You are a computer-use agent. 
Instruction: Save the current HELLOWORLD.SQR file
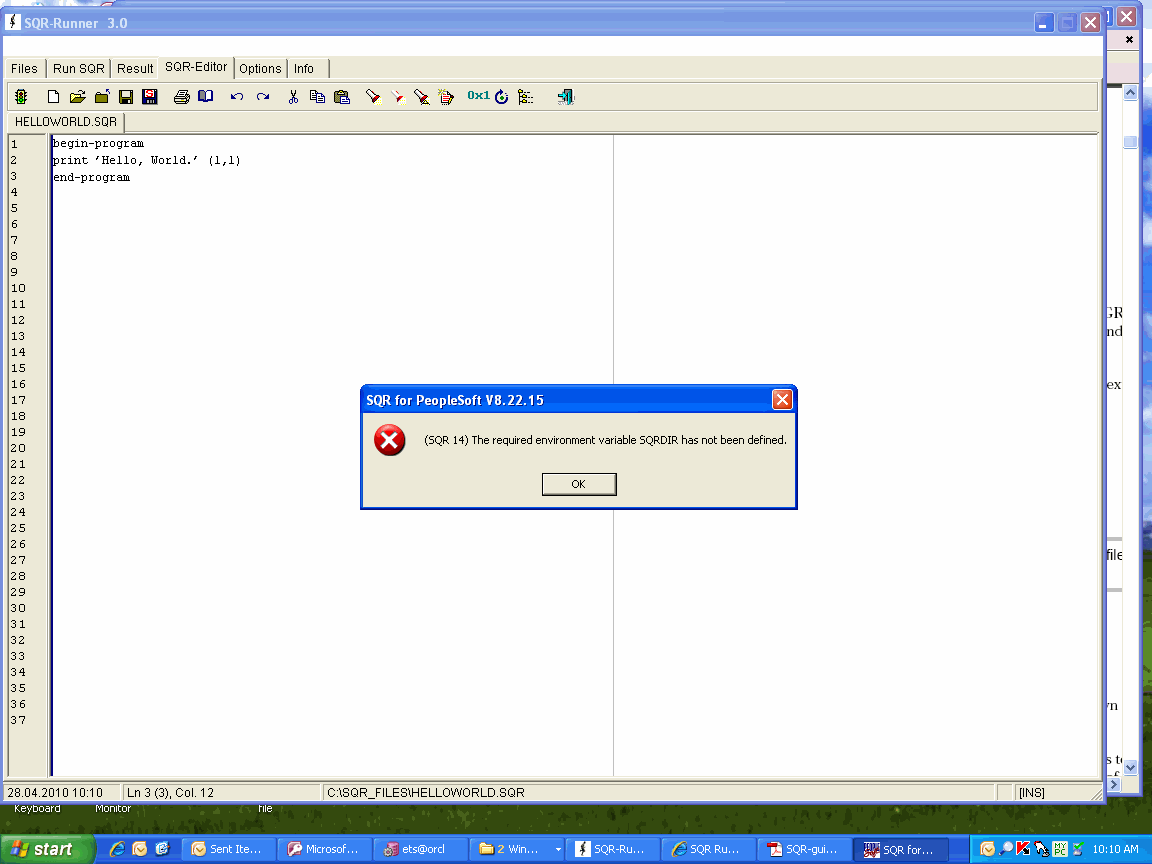coord(125,96)
